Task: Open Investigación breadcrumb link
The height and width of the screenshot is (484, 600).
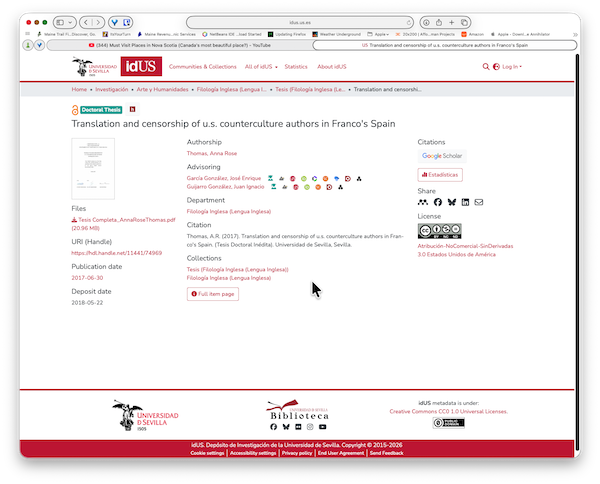Action: pyautogui.click(x=112, y=89)
